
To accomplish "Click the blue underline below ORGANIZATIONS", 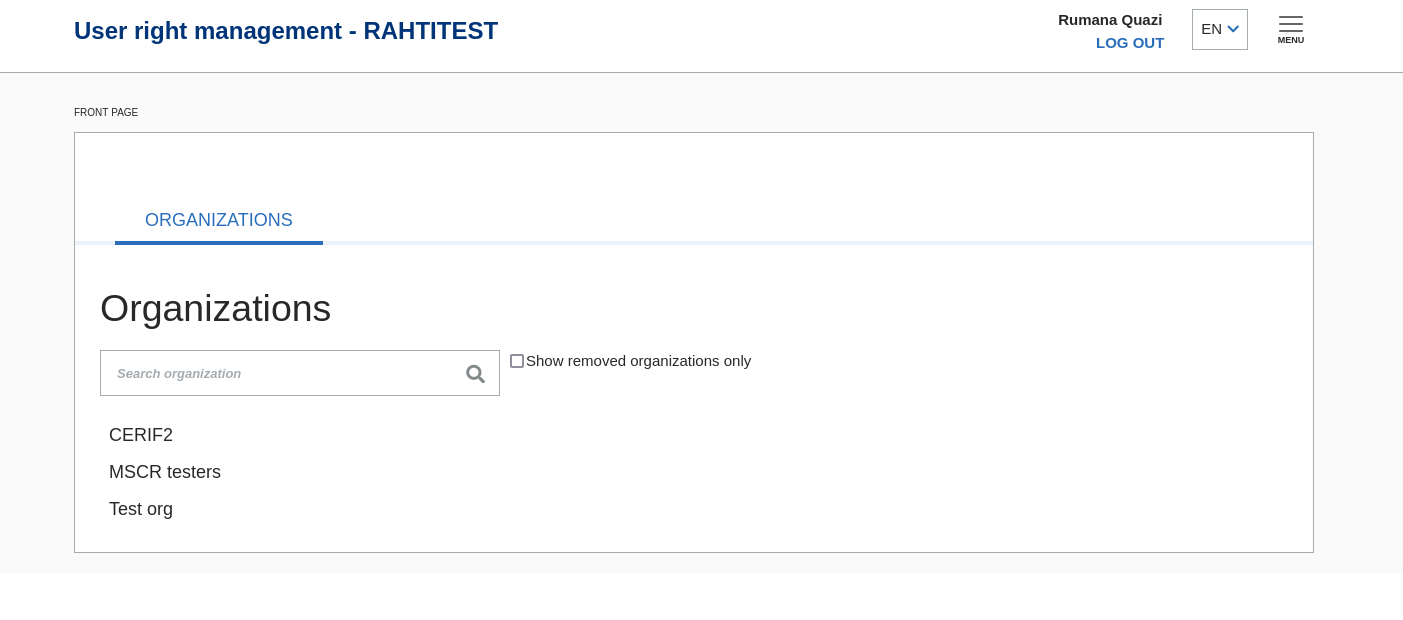I will 219,243.
